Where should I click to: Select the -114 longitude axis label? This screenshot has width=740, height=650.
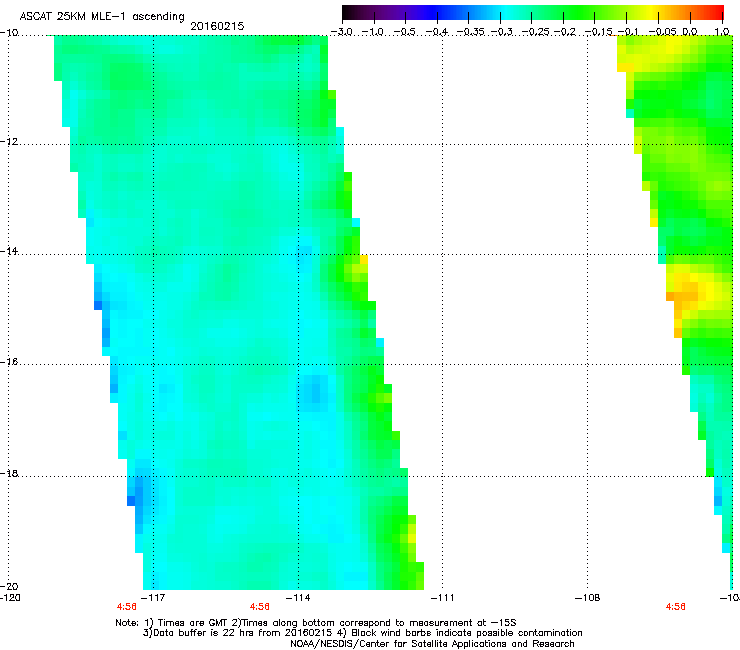point(298,598)
